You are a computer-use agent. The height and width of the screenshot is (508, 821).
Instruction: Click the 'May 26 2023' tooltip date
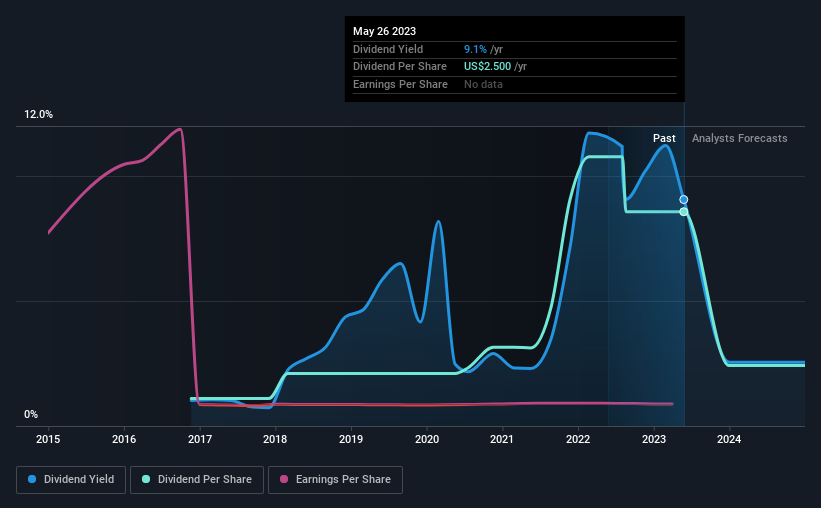tap(384, 31)
